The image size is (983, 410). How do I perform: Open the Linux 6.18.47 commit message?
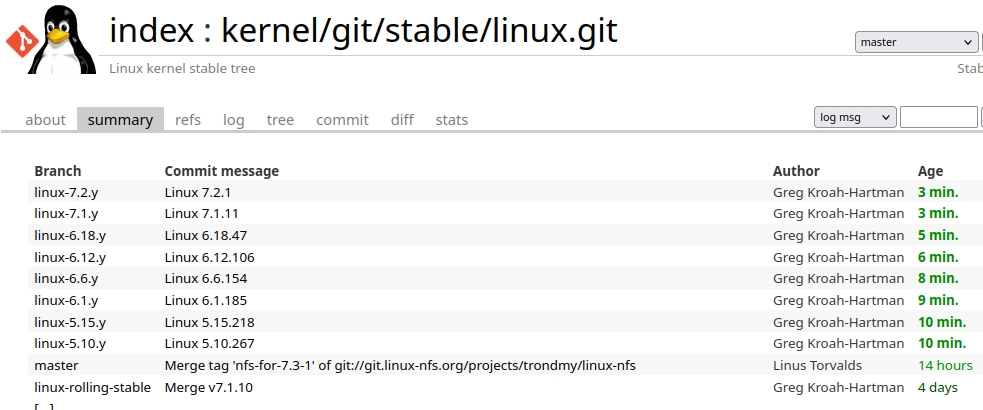coord(206,236)
